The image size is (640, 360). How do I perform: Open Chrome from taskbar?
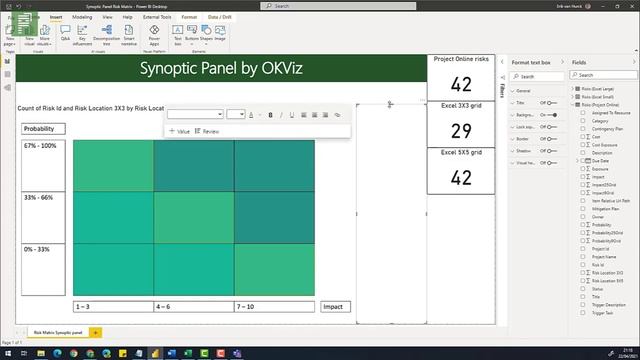pyautogui.click(x=73, y=353)
